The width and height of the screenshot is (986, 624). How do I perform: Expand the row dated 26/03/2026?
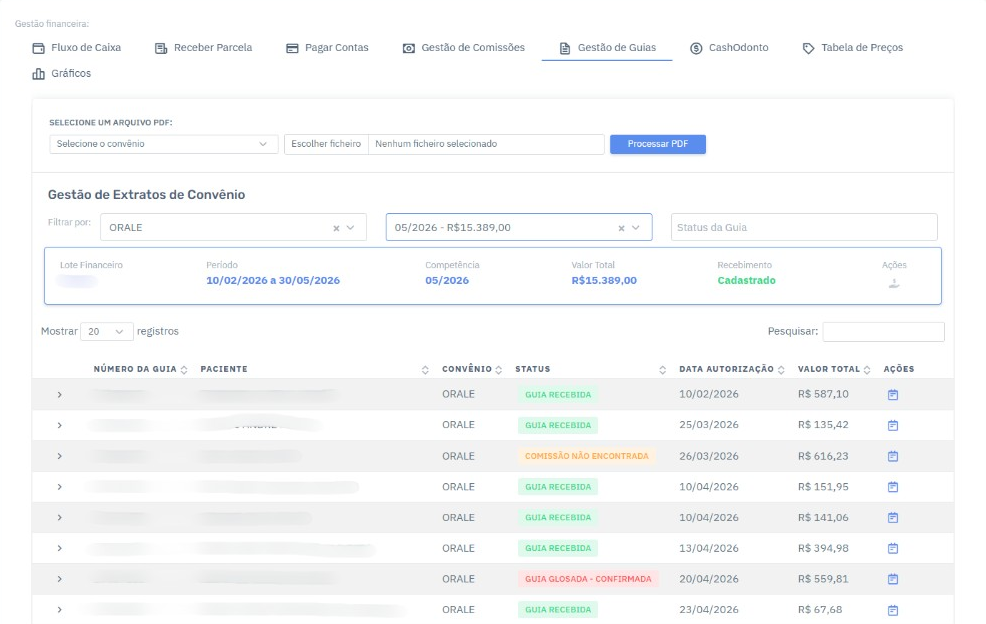(x=60, y=456)
